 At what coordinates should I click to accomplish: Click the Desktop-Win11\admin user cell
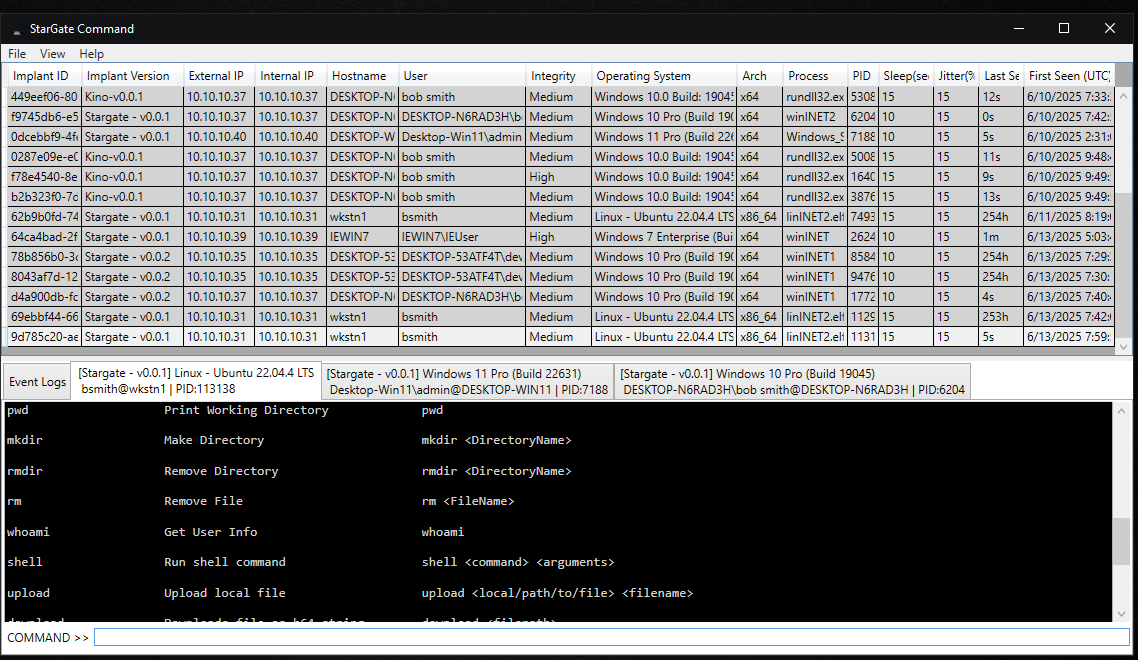click(x=462, y=137)
